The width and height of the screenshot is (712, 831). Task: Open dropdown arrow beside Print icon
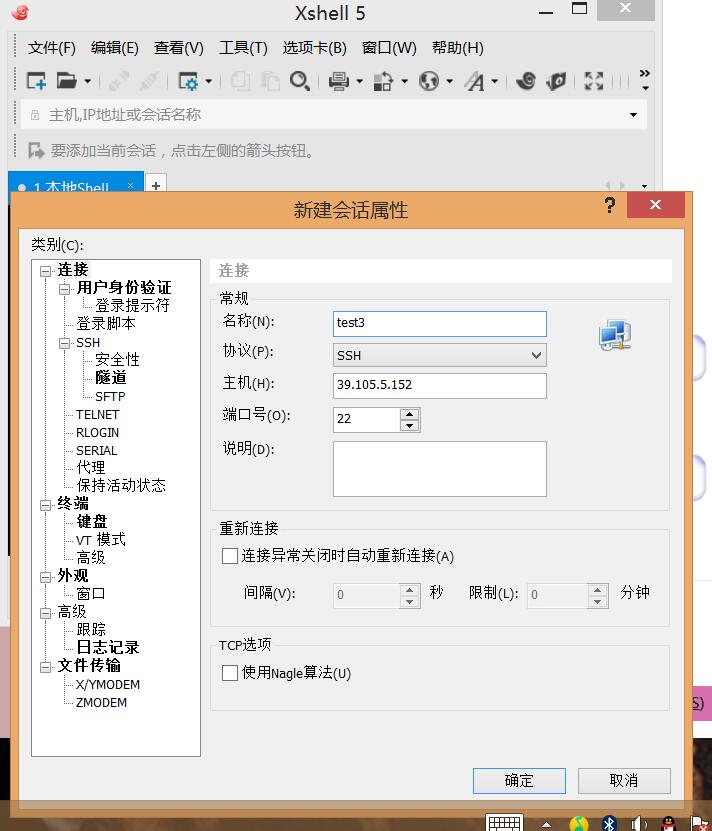pos(359,82)
